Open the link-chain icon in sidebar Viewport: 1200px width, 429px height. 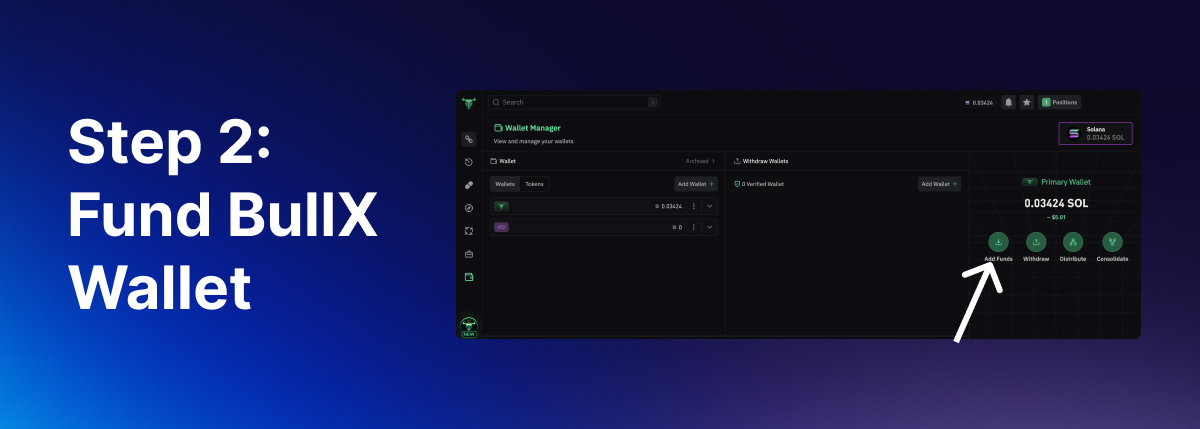pos(469,139)
